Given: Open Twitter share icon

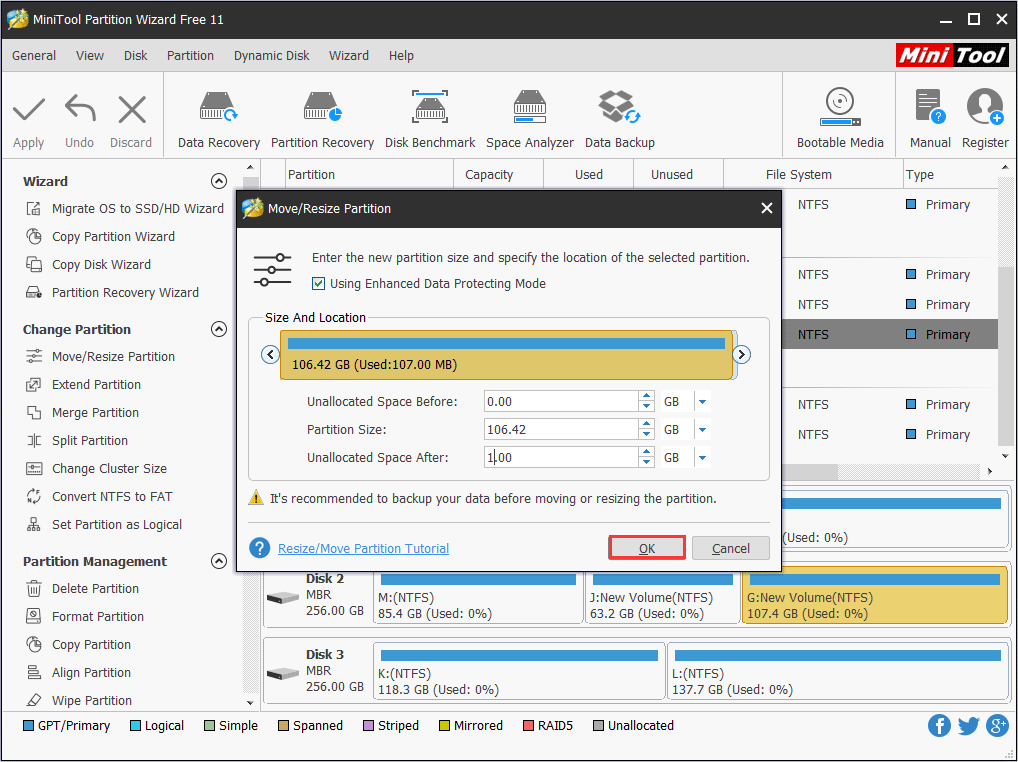Looking at the screenshot, I should [968, 725].
